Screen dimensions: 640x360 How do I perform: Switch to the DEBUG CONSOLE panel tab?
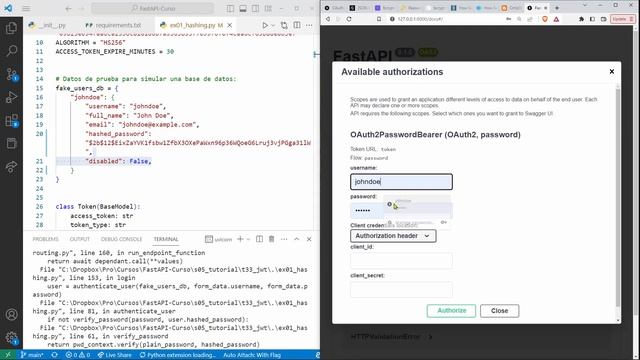121,239
